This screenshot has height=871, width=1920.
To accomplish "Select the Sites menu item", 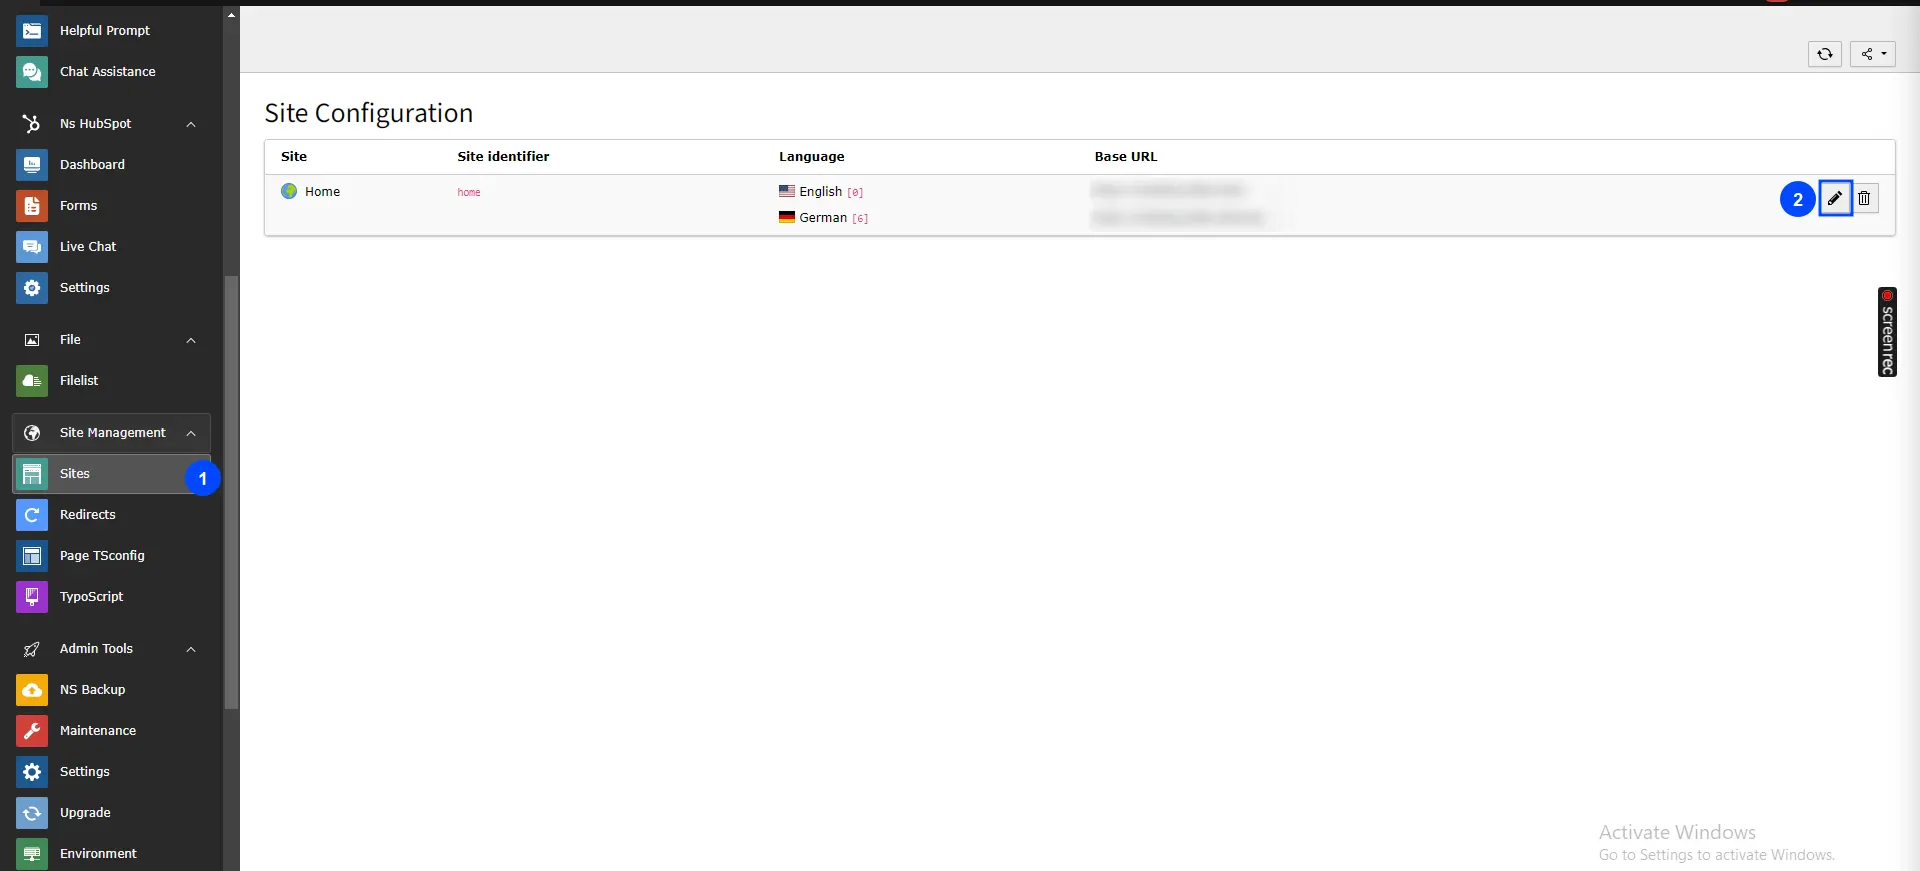I will coord(111,474).
